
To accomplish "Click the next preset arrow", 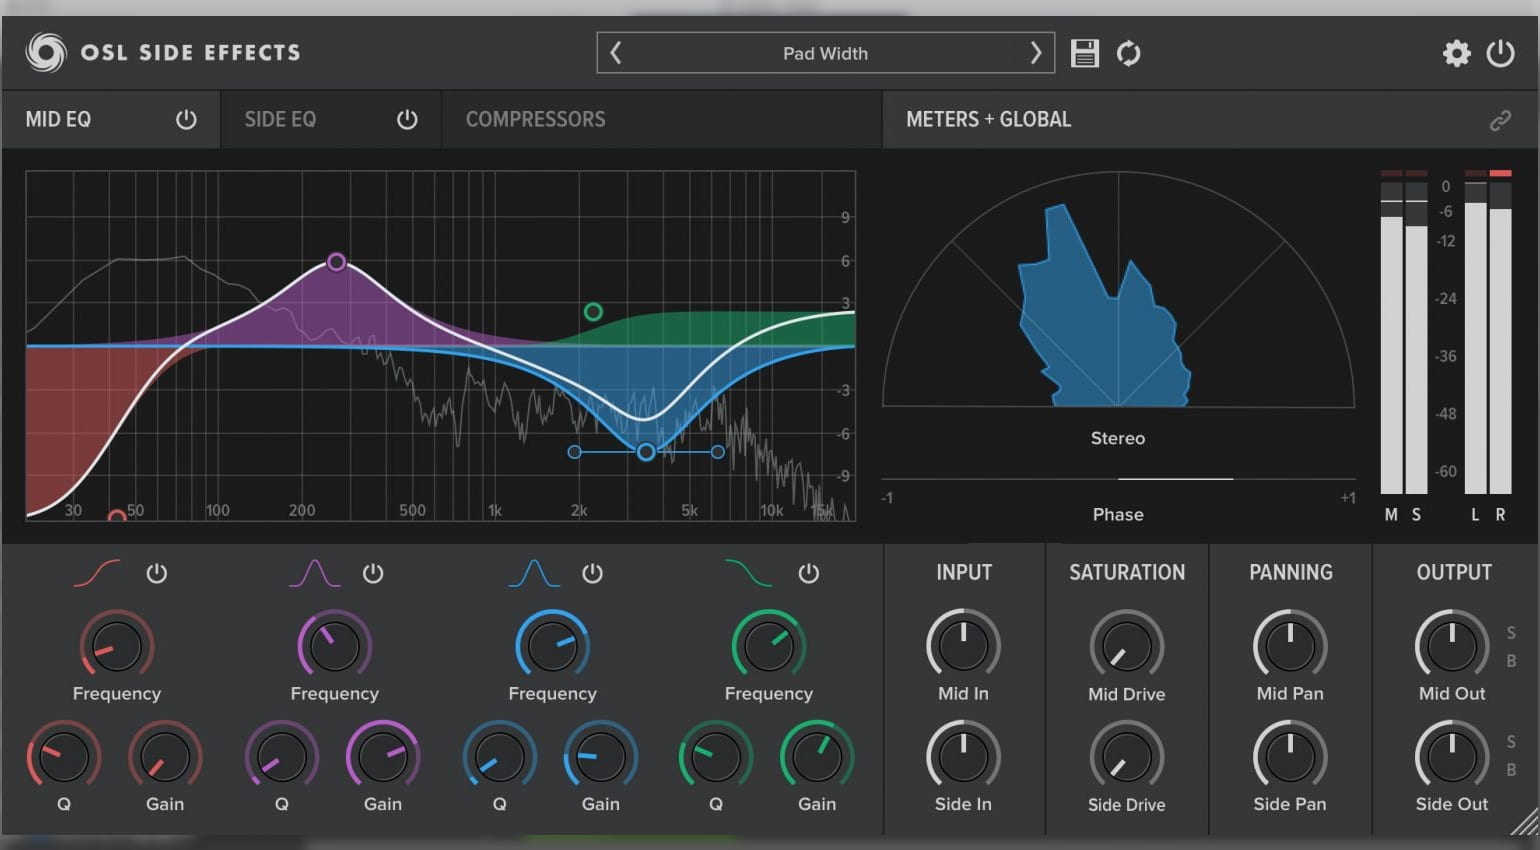I will point(1036,53).
